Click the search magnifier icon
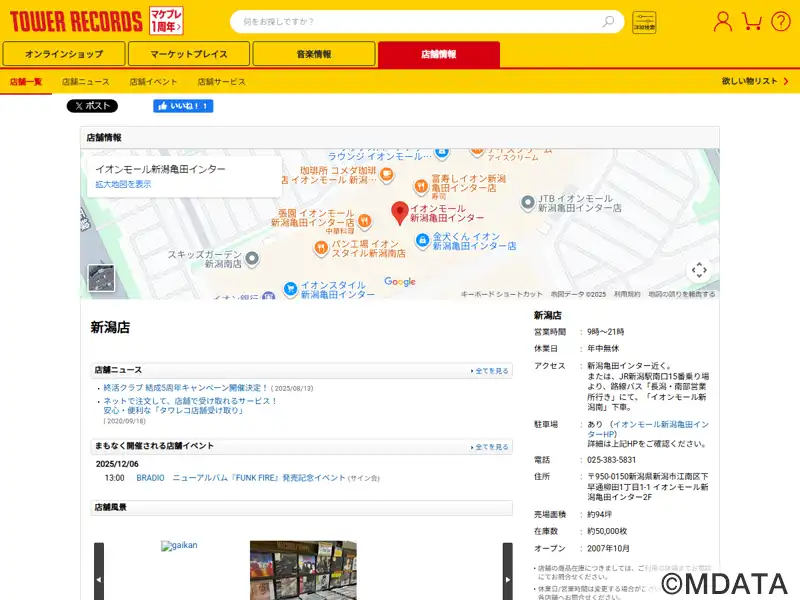800x600 pixels. [x=608, y=21]
